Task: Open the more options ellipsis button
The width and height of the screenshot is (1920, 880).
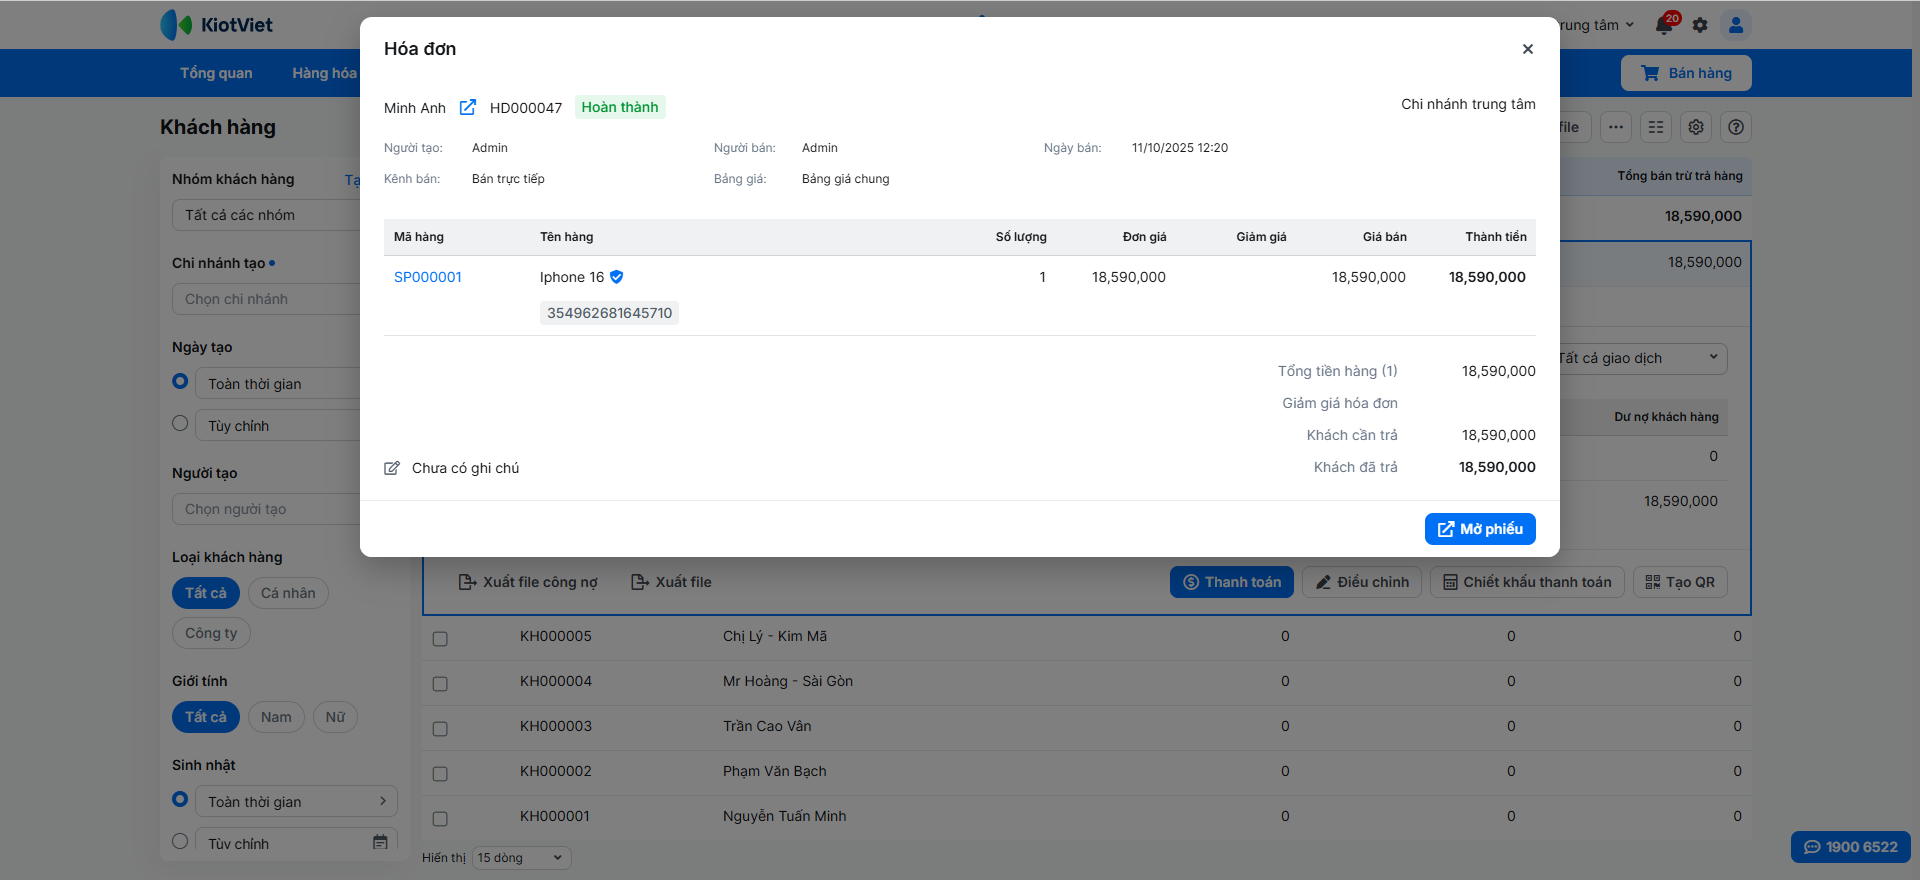Action: click(x=1616, y=127)
